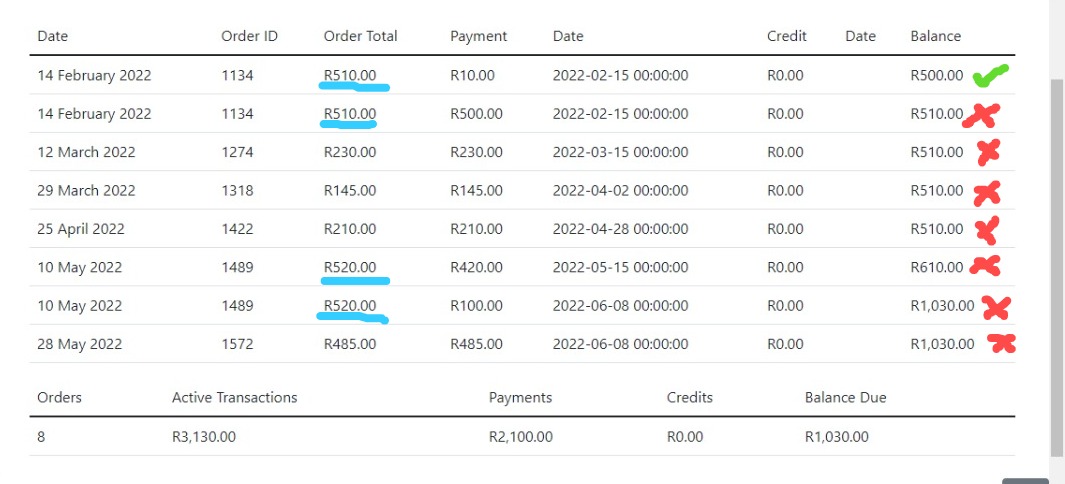This screenshot has height=484, width=1065.
Task: Click the red X beside order 1274's balance
Action: pyautogui.click(x=988, y=152)
